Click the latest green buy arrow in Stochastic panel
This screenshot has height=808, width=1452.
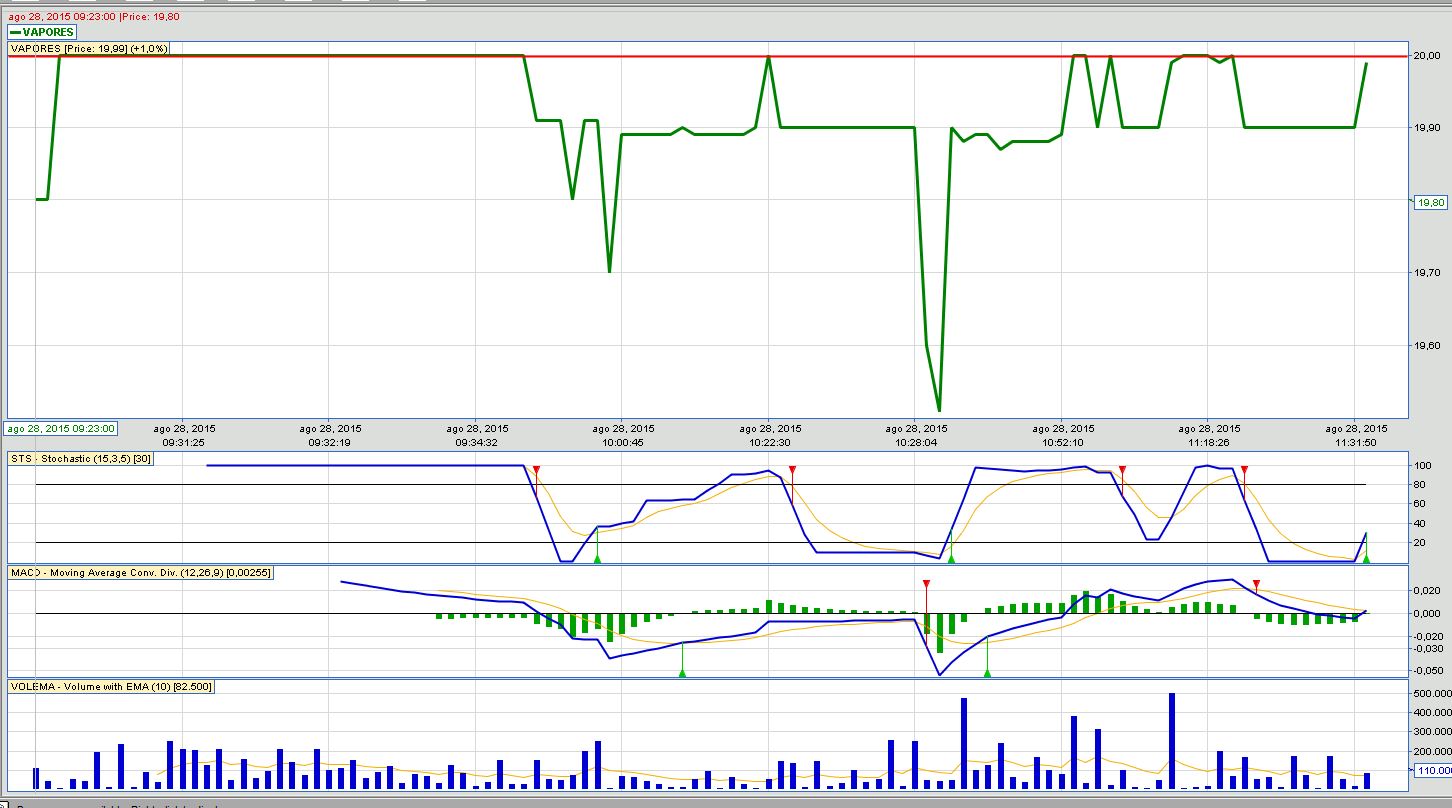(x=1366, y=558)
